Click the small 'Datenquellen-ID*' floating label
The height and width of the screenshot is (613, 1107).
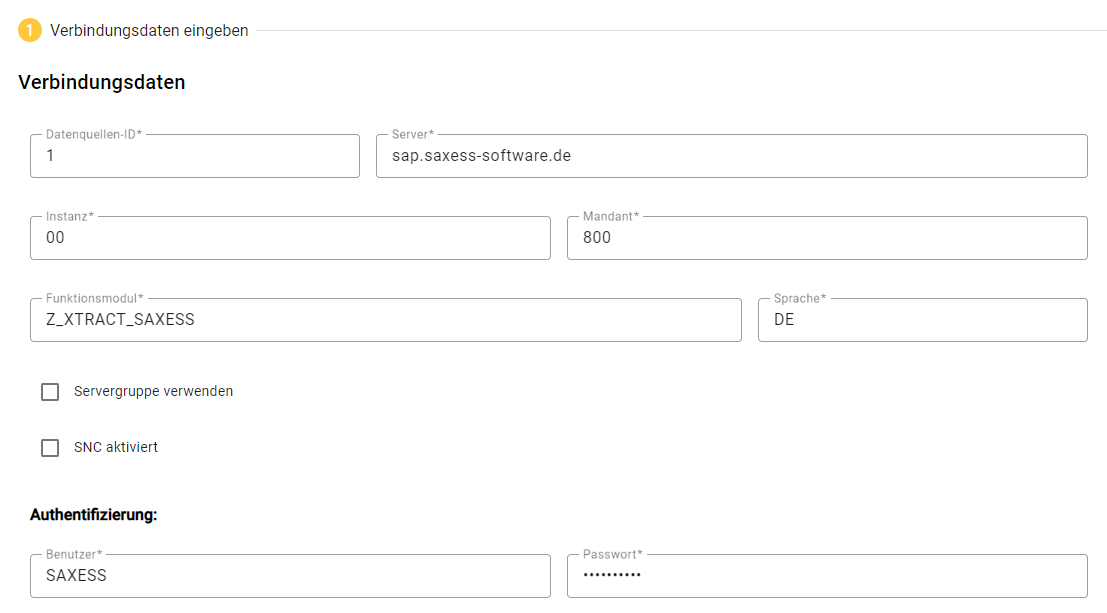[94, 134]
